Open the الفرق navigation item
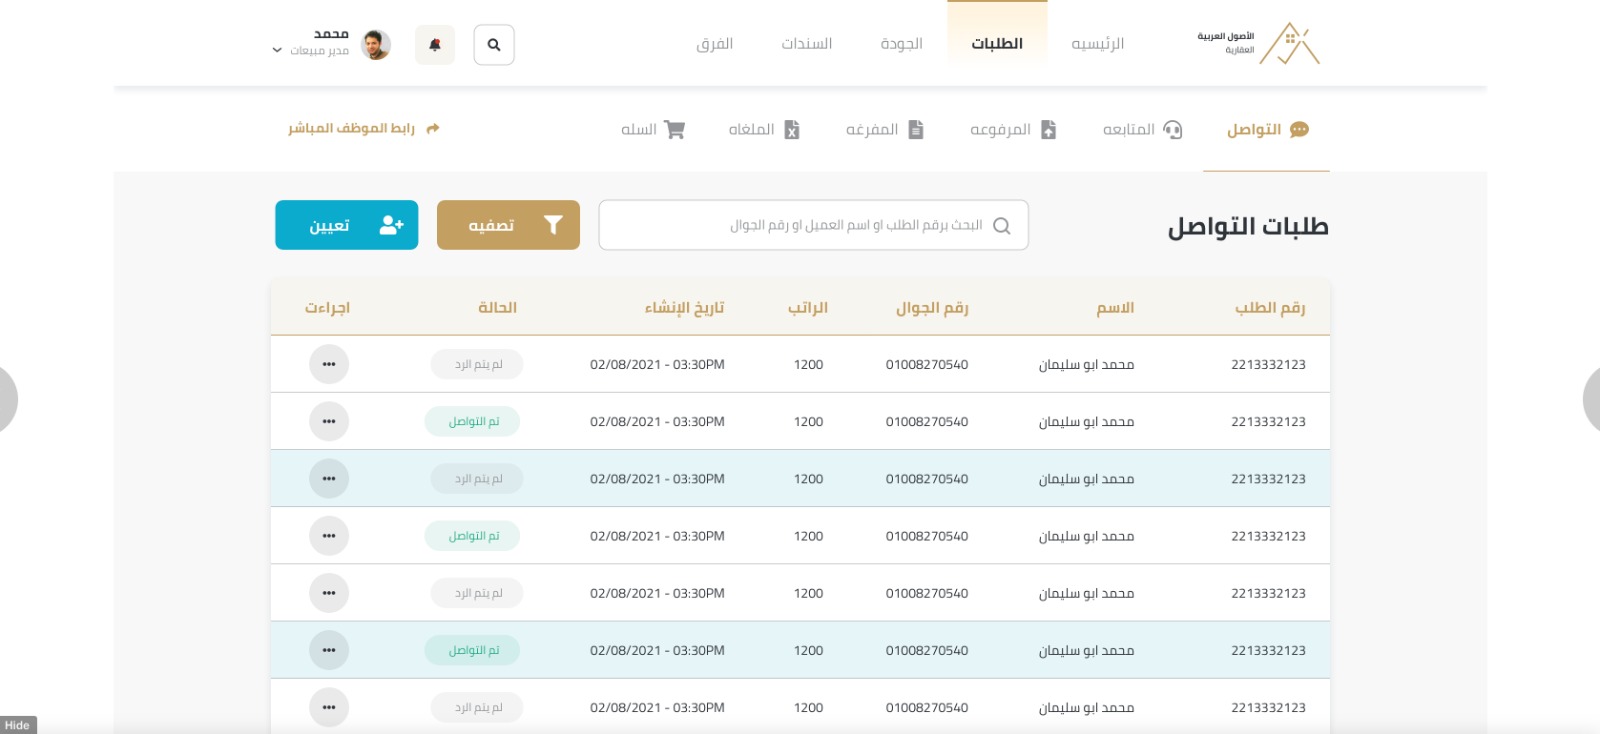The image size is (1600, 734). point(715,44)
